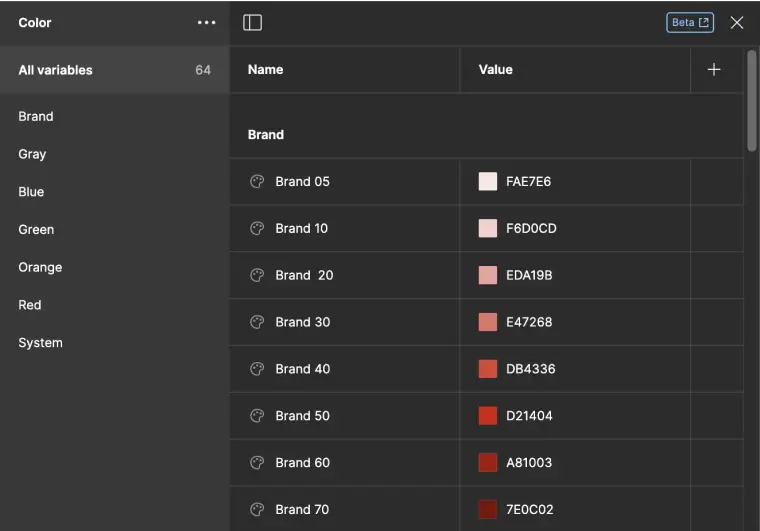The width and height of the screenshot is (760, 531).
Task: Click the FAE7E6 color swatch
Action: 488,181
